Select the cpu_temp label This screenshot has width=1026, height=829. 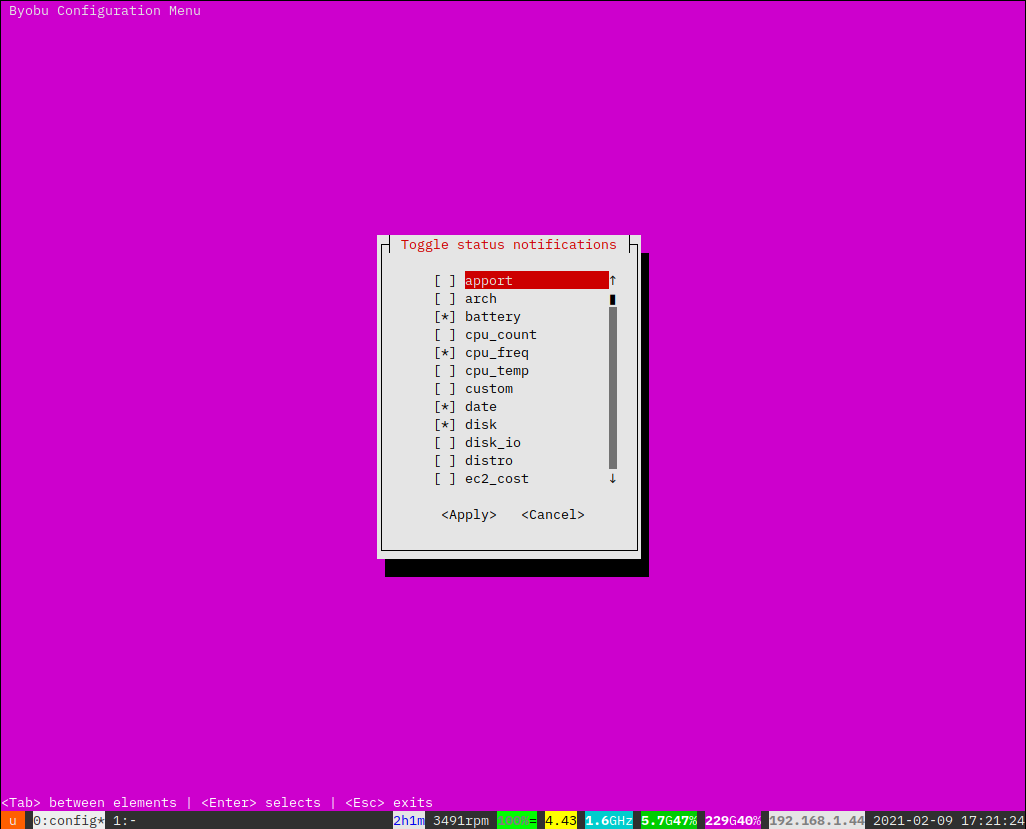(497, 371)
